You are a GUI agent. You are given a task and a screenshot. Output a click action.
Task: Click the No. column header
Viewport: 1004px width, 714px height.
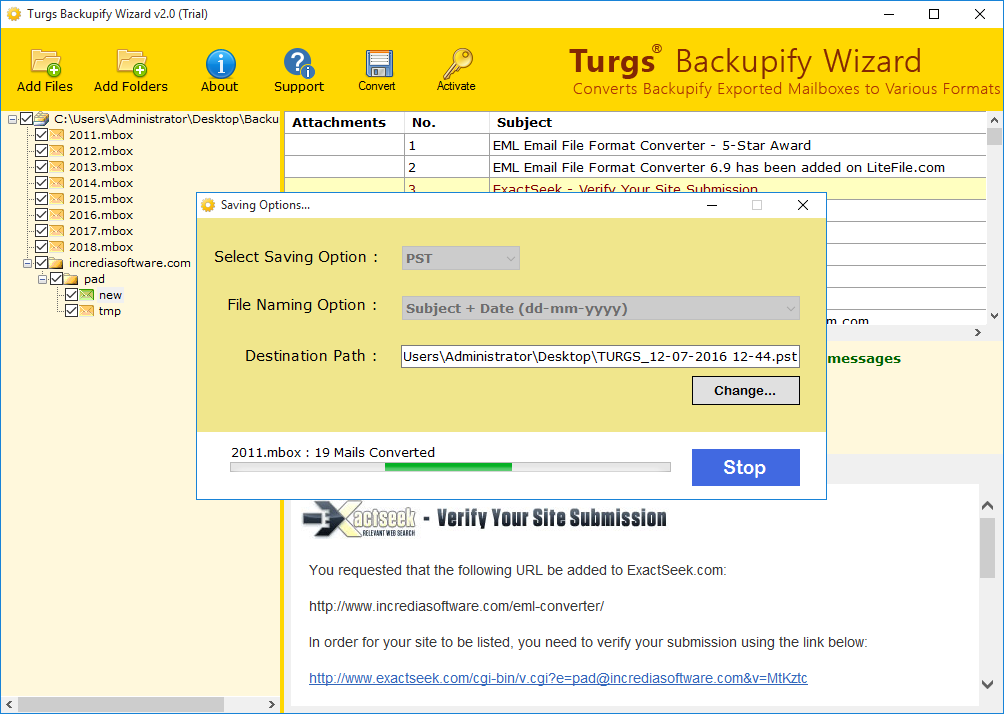tap(446, 122)
